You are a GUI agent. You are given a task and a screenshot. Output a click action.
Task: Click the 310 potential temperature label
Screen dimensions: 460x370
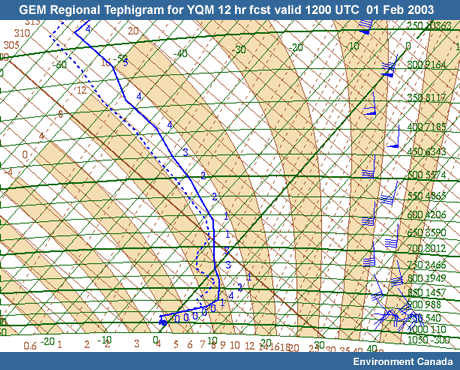[x=22, y=33]
